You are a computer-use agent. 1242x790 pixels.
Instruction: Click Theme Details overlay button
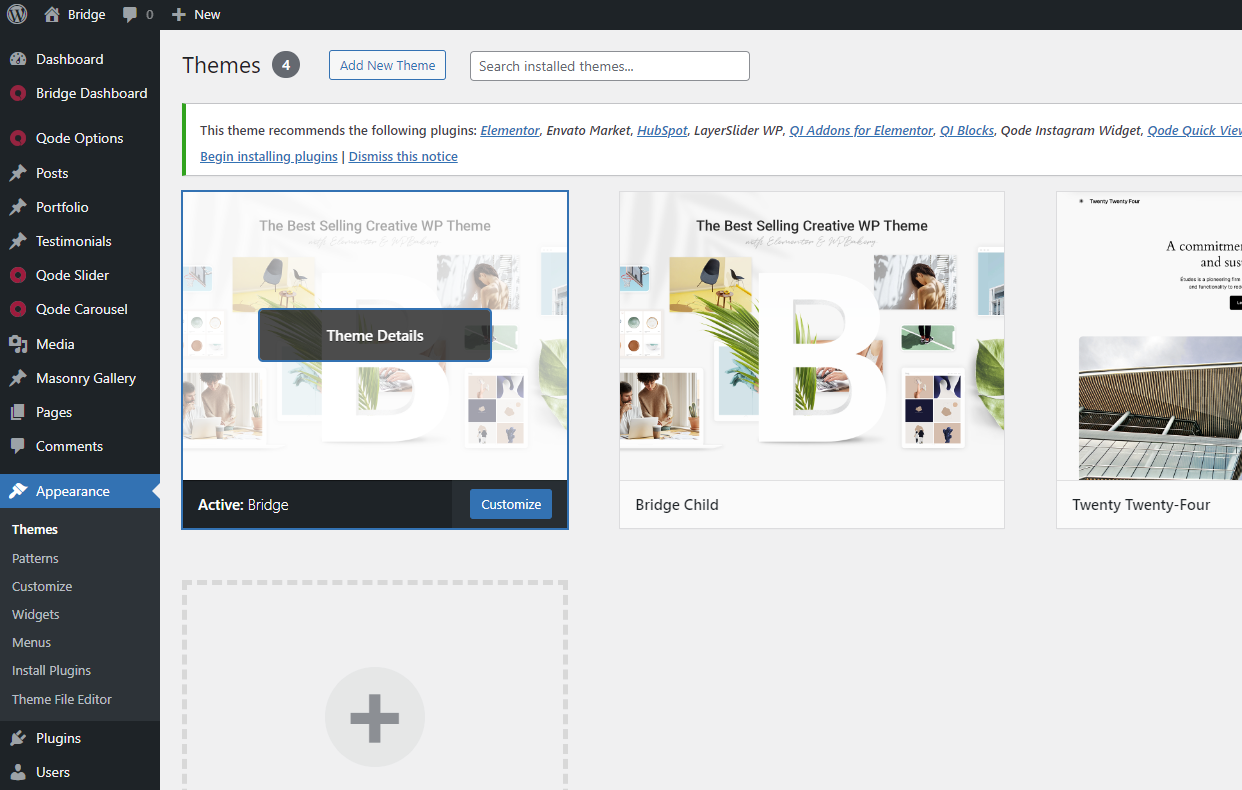click(375, 335)
